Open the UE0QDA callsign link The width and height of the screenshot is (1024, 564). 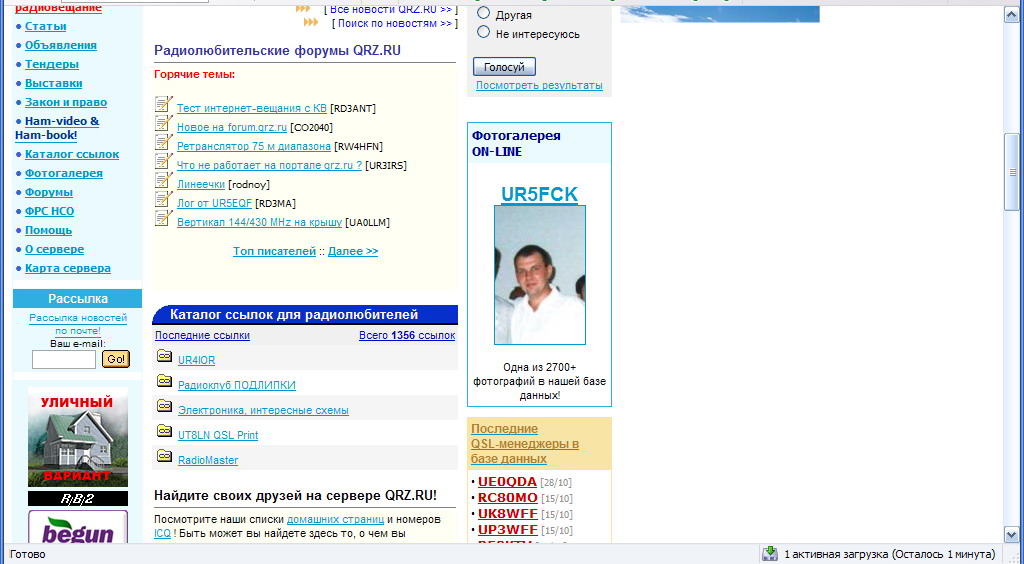[507, 482]
